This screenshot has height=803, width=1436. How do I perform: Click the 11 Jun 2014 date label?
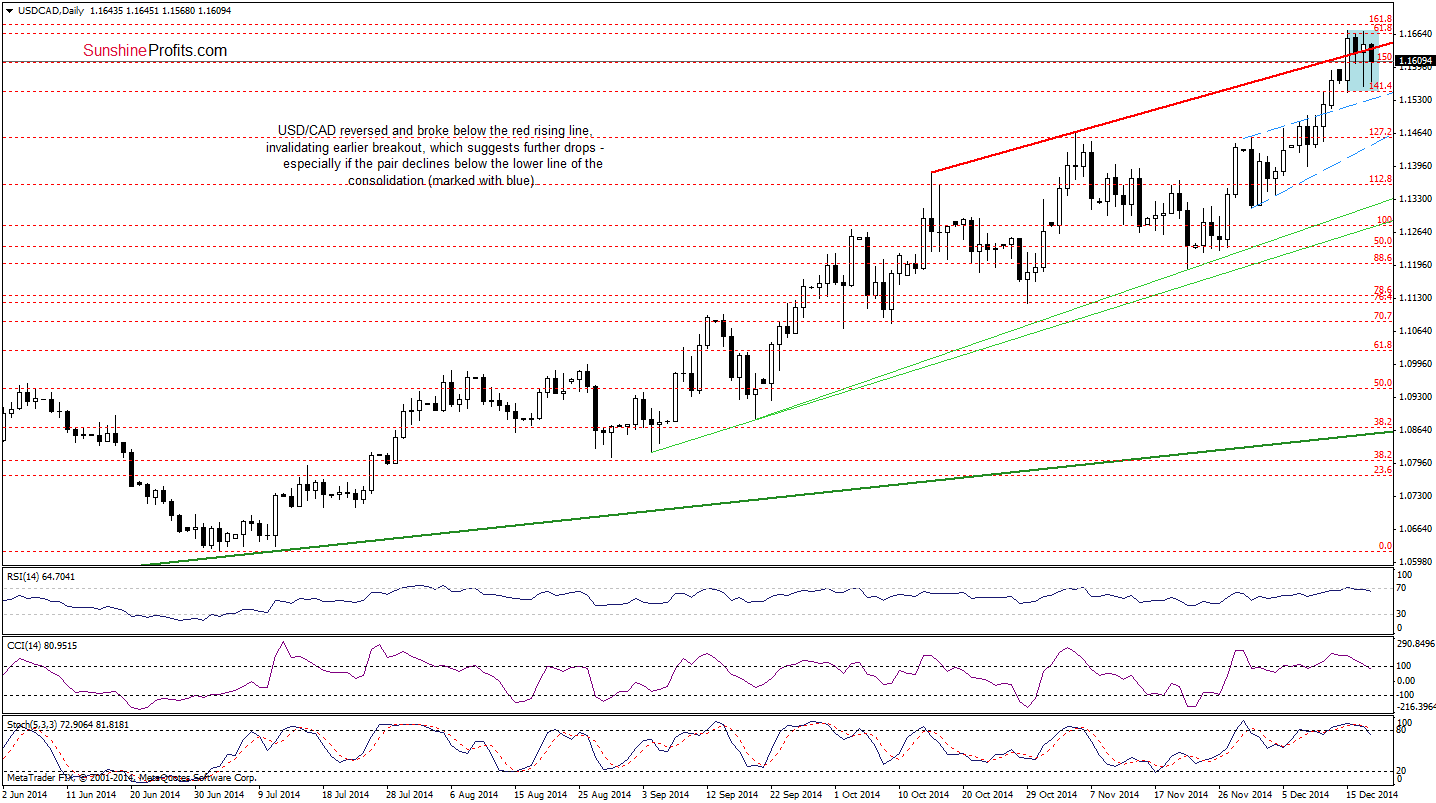pyautogui.click(x=89, y=794)
